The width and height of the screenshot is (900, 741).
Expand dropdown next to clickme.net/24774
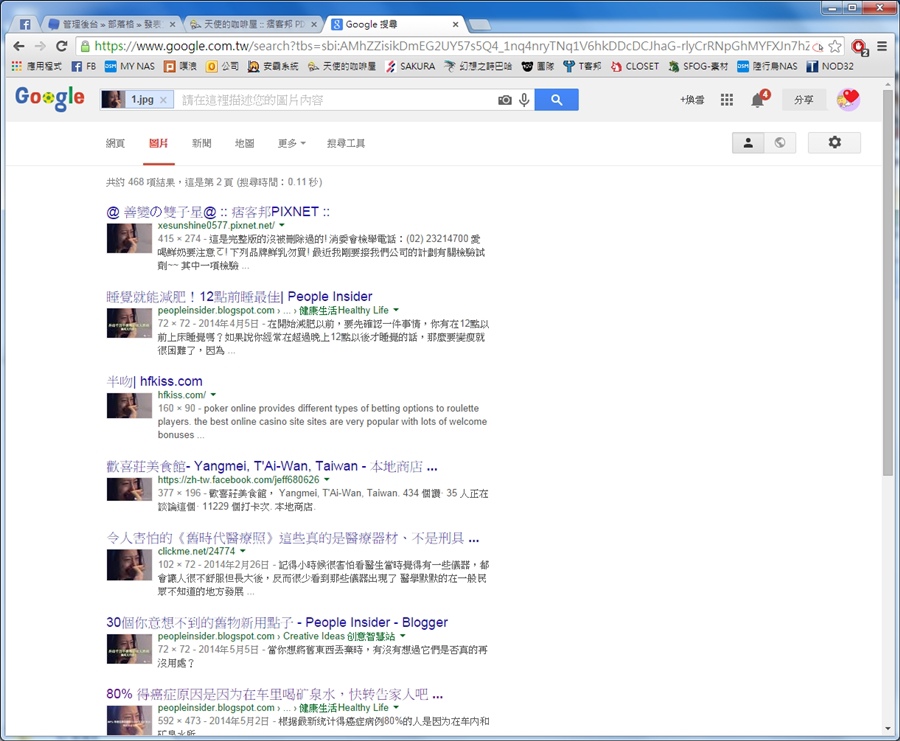(x=243, y=551)
